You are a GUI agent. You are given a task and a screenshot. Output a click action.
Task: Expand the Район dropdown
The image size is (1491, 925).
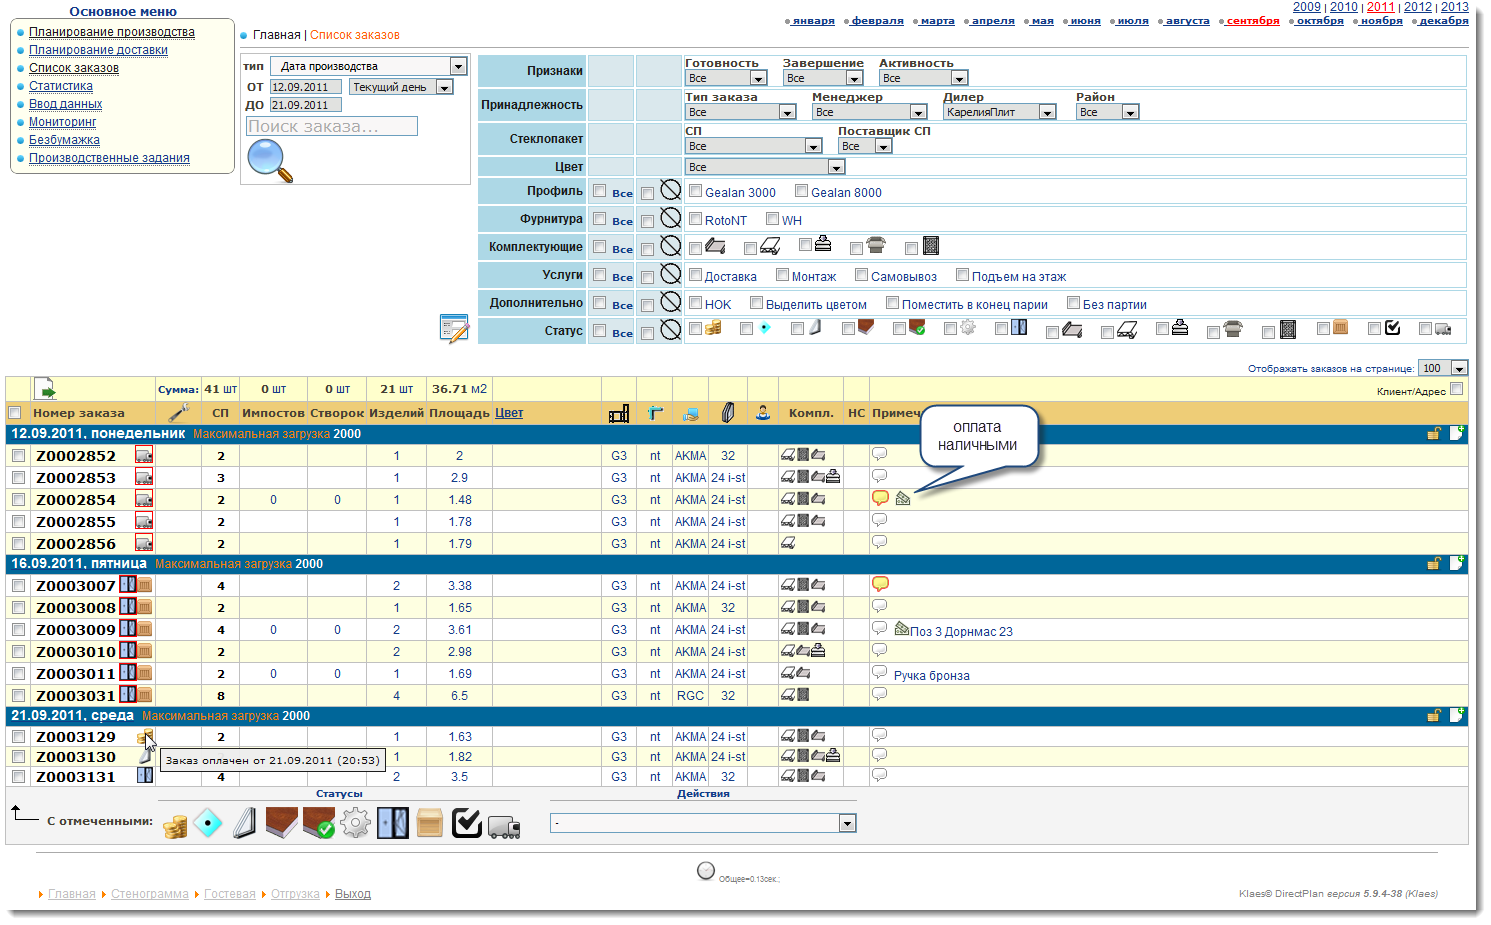coord(1108,112)
